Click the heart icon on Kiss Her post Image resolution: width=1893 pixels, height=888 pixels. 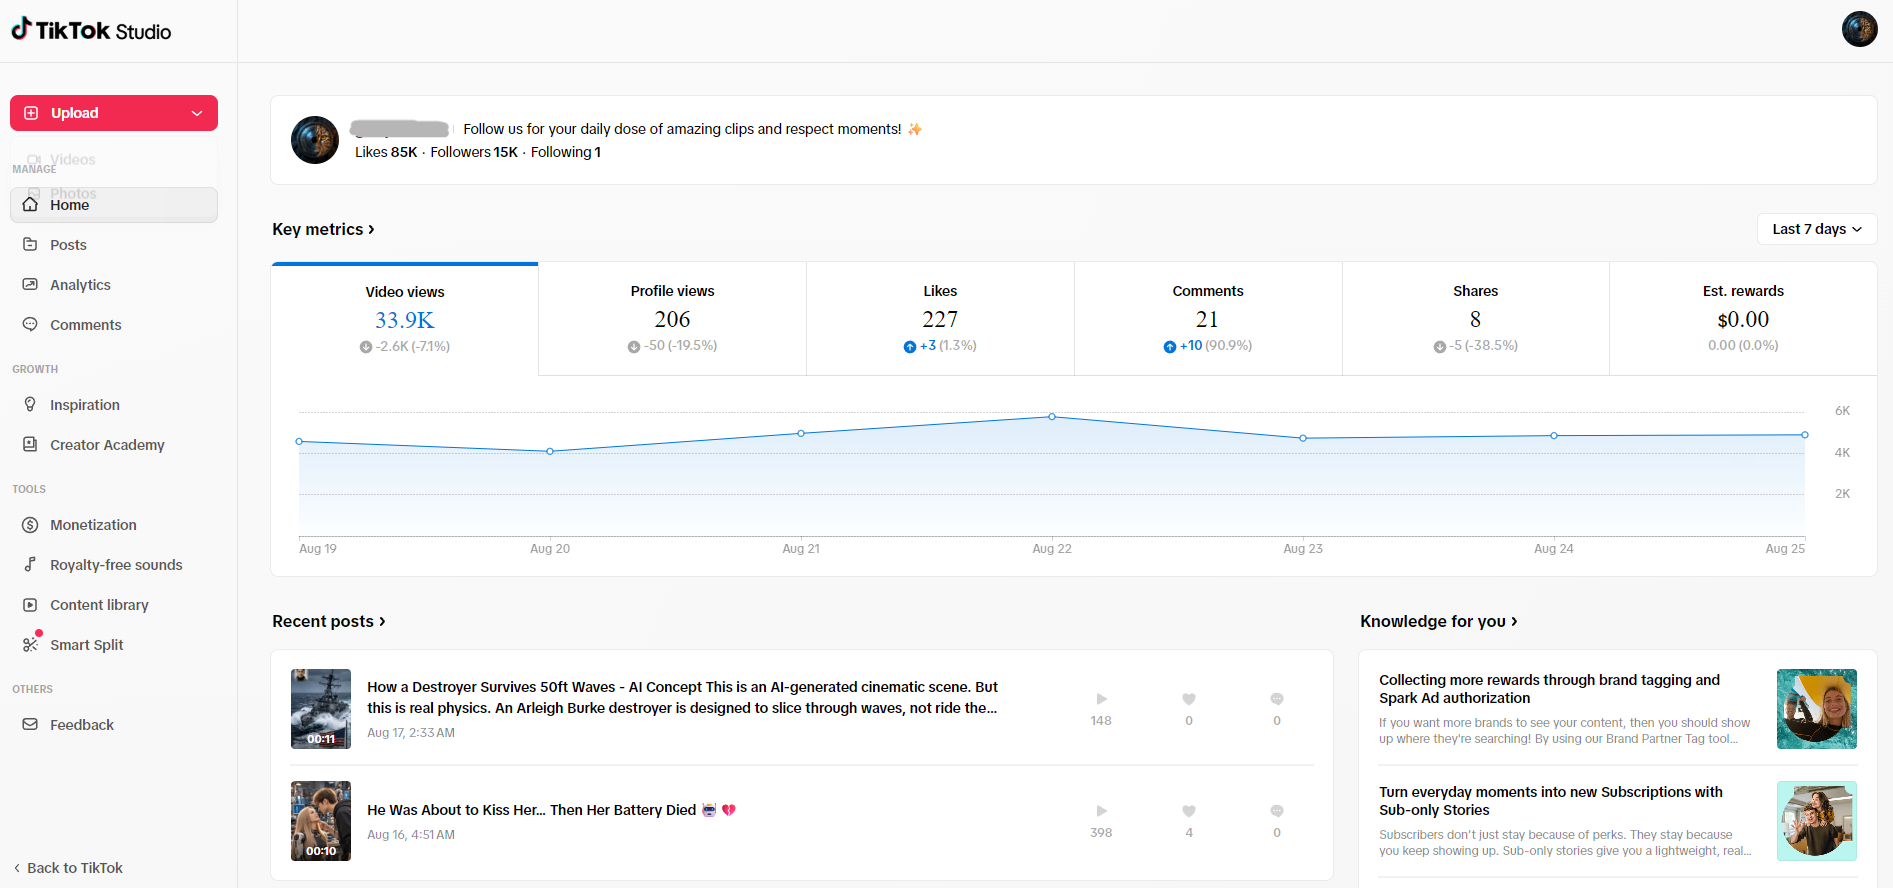coord(1189,811)
